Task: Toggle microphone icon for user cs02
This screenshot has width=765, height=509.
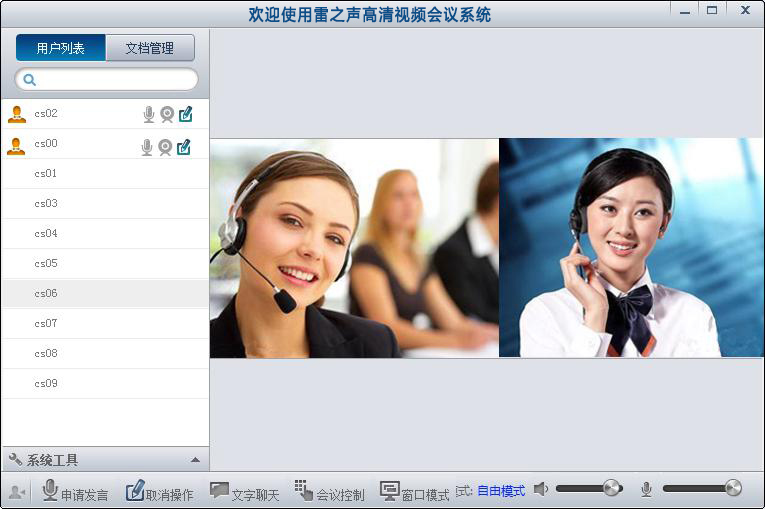Action: tap(149, 114)
